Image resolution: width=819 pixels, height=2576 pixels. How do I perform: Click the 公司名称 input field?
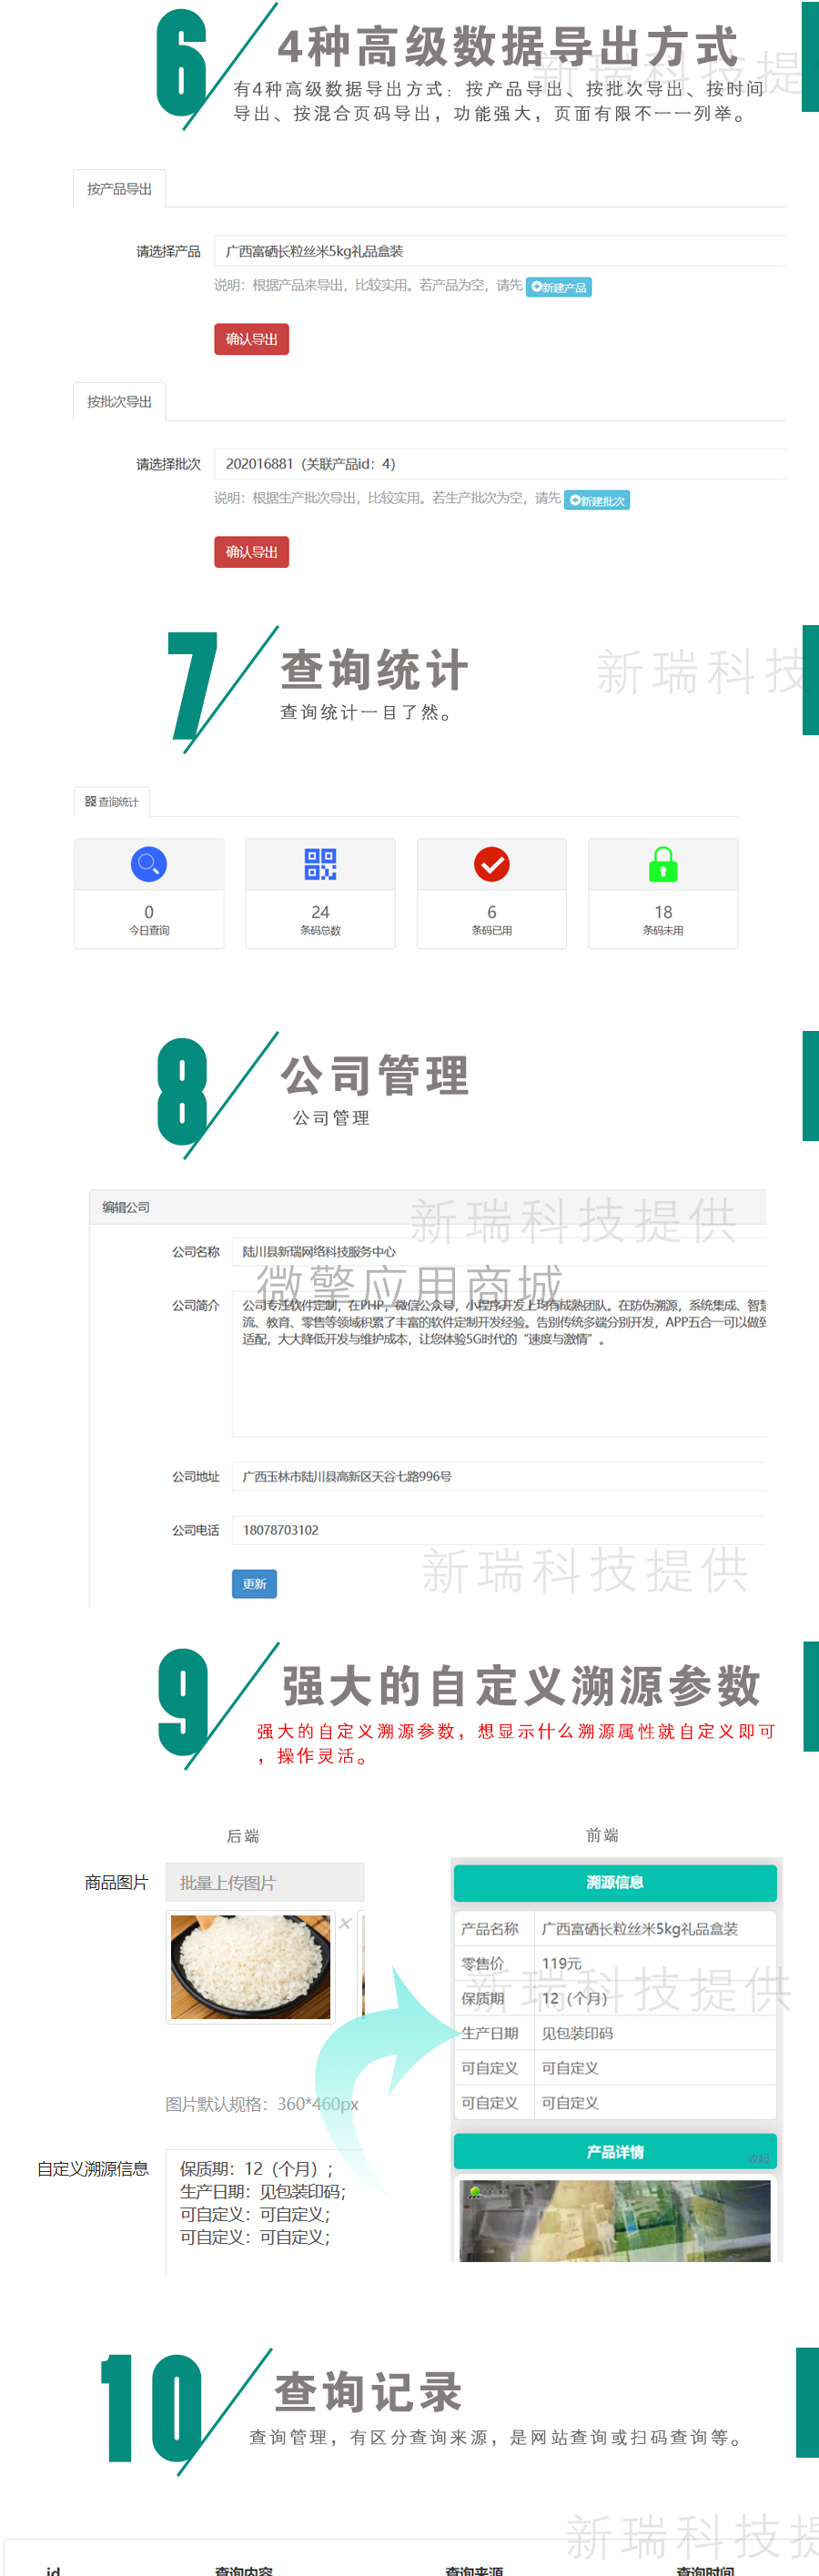point(499,1251)
